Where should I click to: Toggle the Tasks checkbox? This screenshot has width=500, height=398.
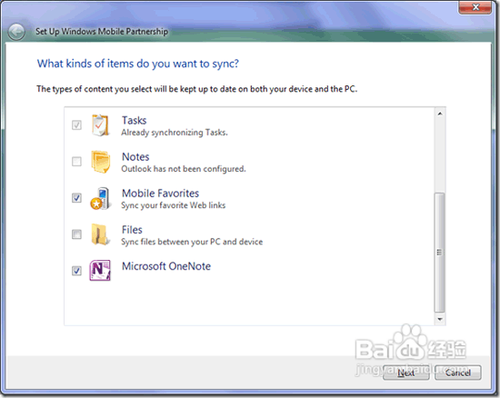pyautogui.click(x=77, y=125)
